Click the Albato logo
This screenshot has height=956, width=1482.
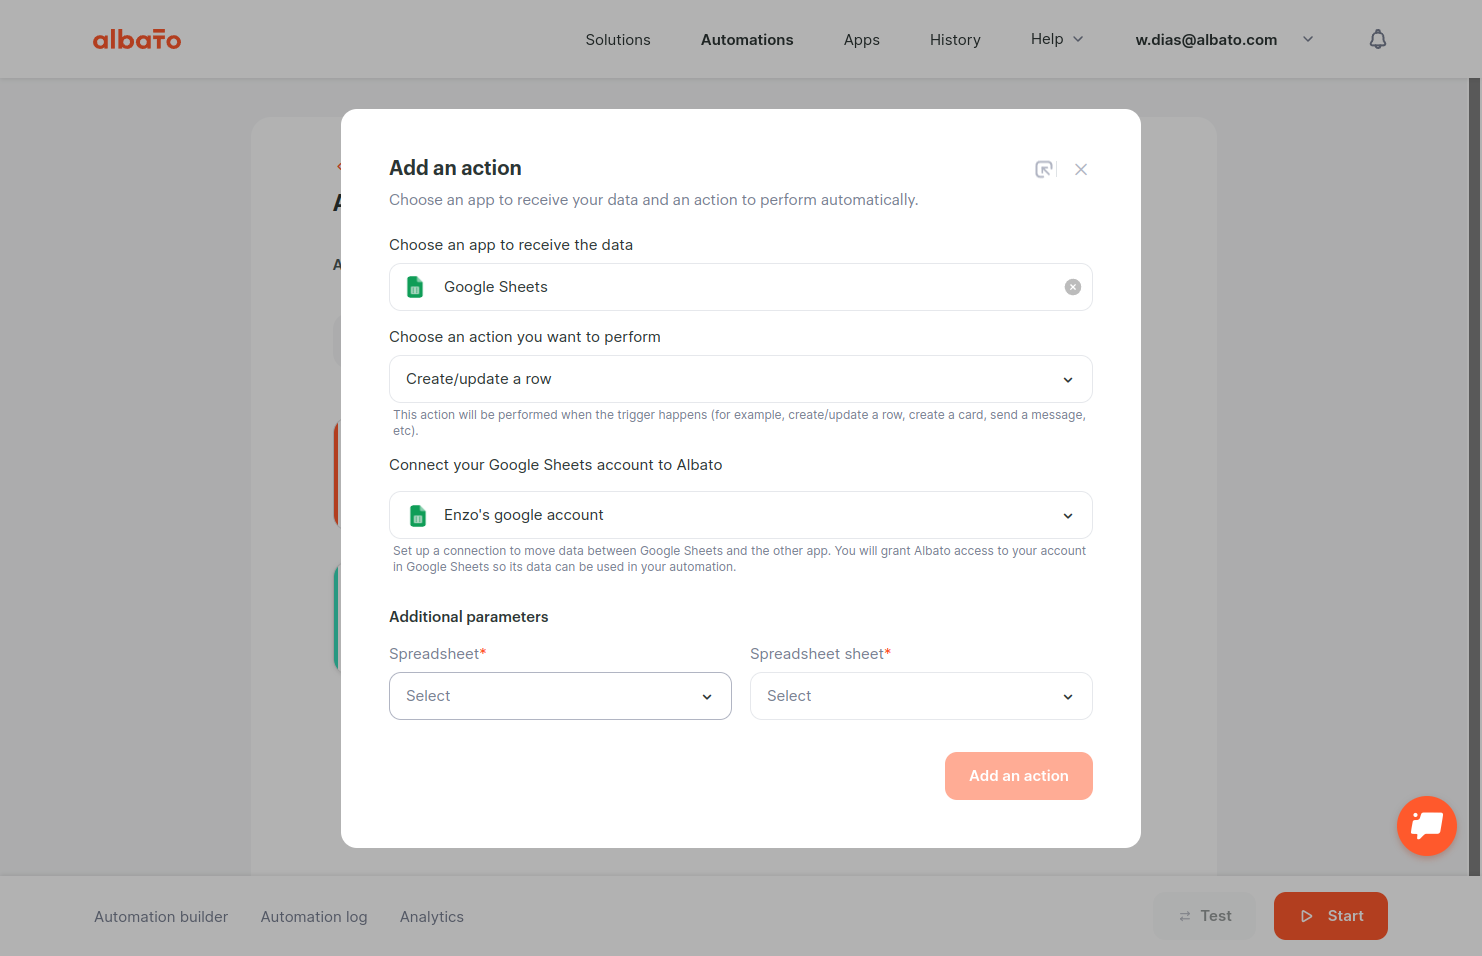(137, 40)
